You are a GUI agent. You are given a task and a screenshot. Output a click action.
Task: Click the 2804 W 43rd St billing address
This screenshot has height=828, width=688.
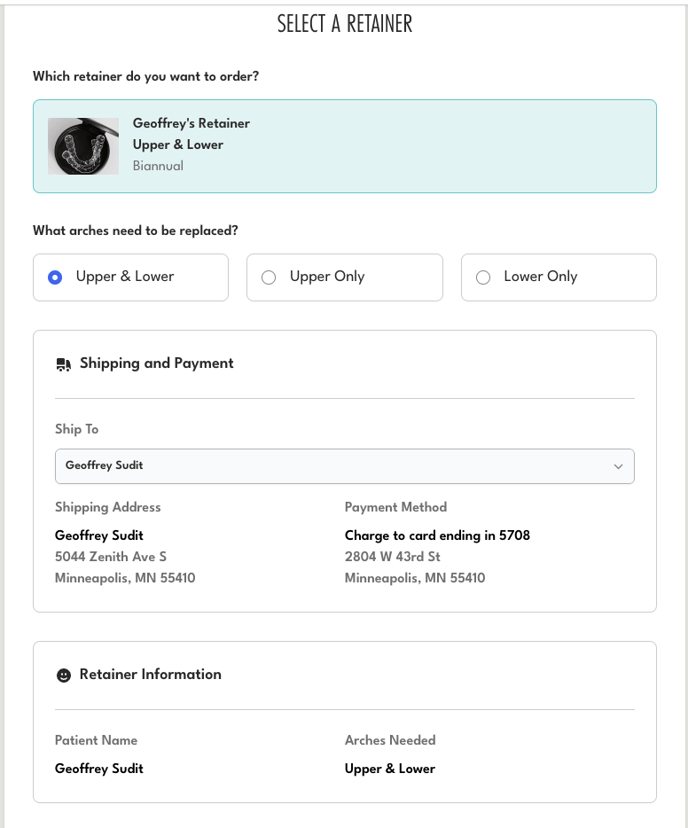pyautogui.click(x=392, y=556)
